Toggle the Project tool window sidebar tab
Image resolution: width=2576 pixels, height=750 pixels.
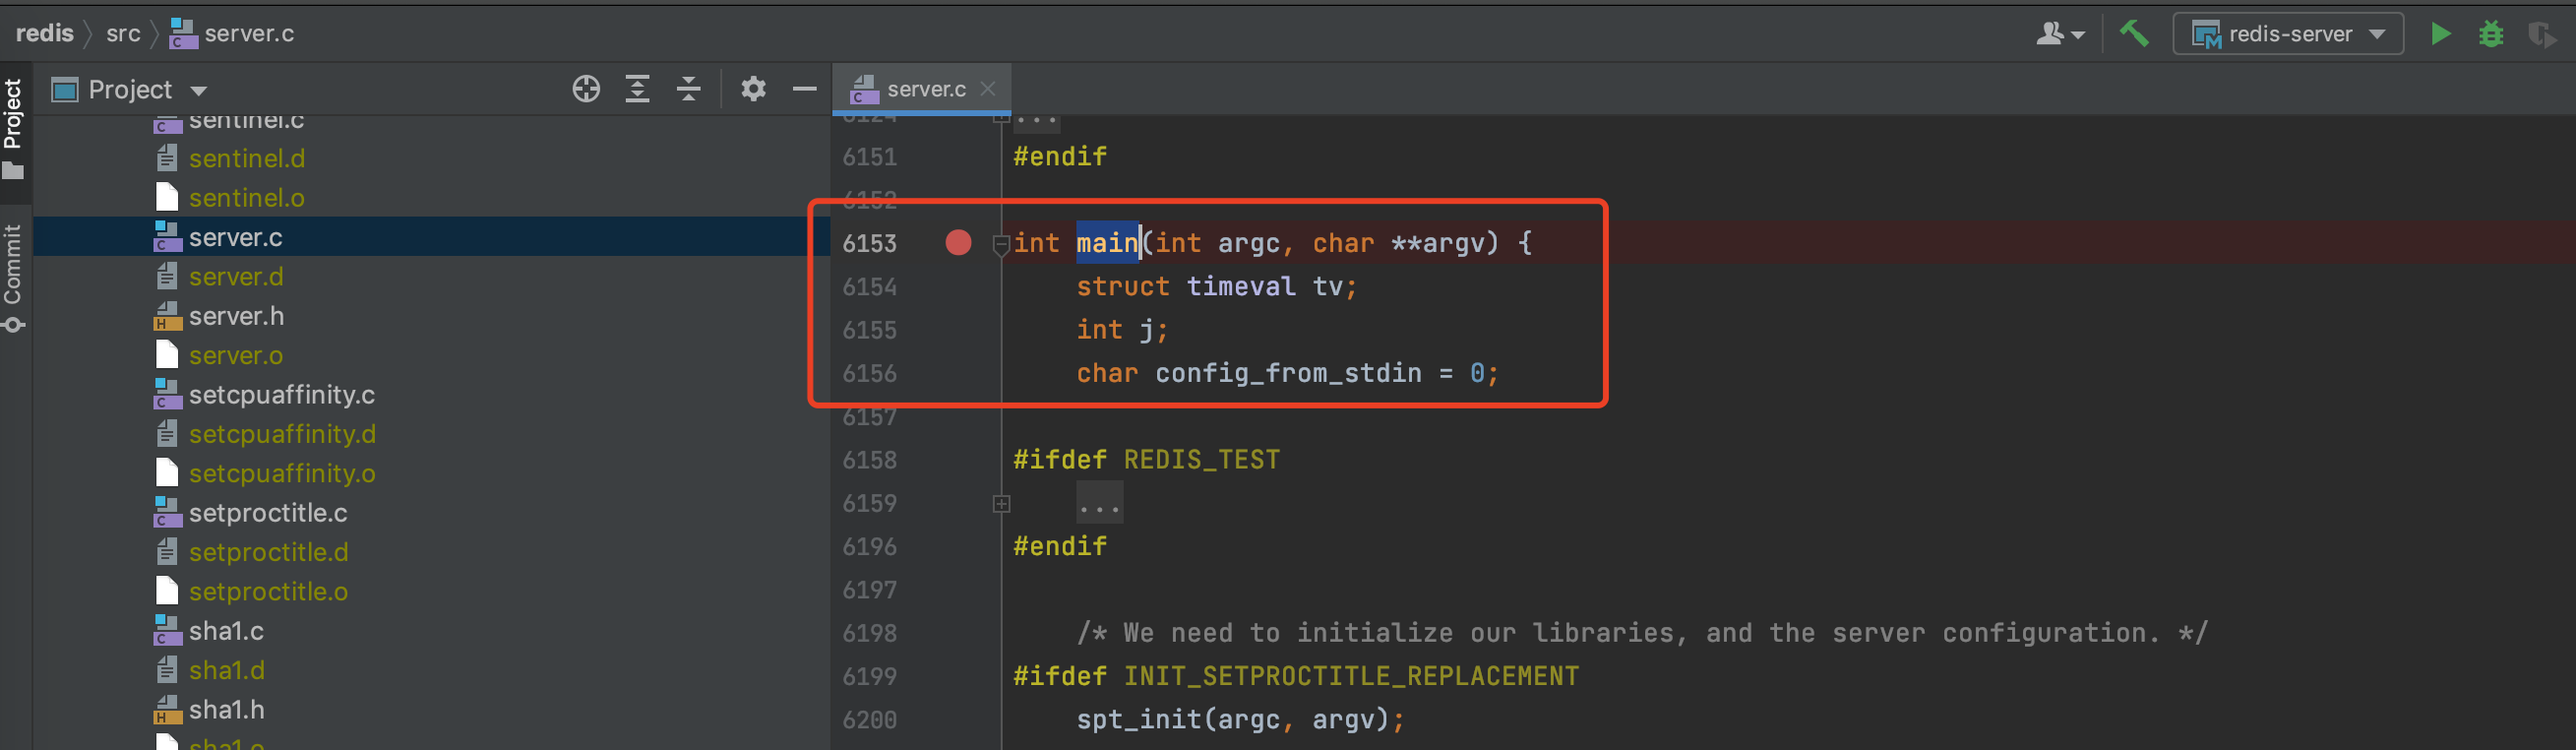(x=14, y=128)
